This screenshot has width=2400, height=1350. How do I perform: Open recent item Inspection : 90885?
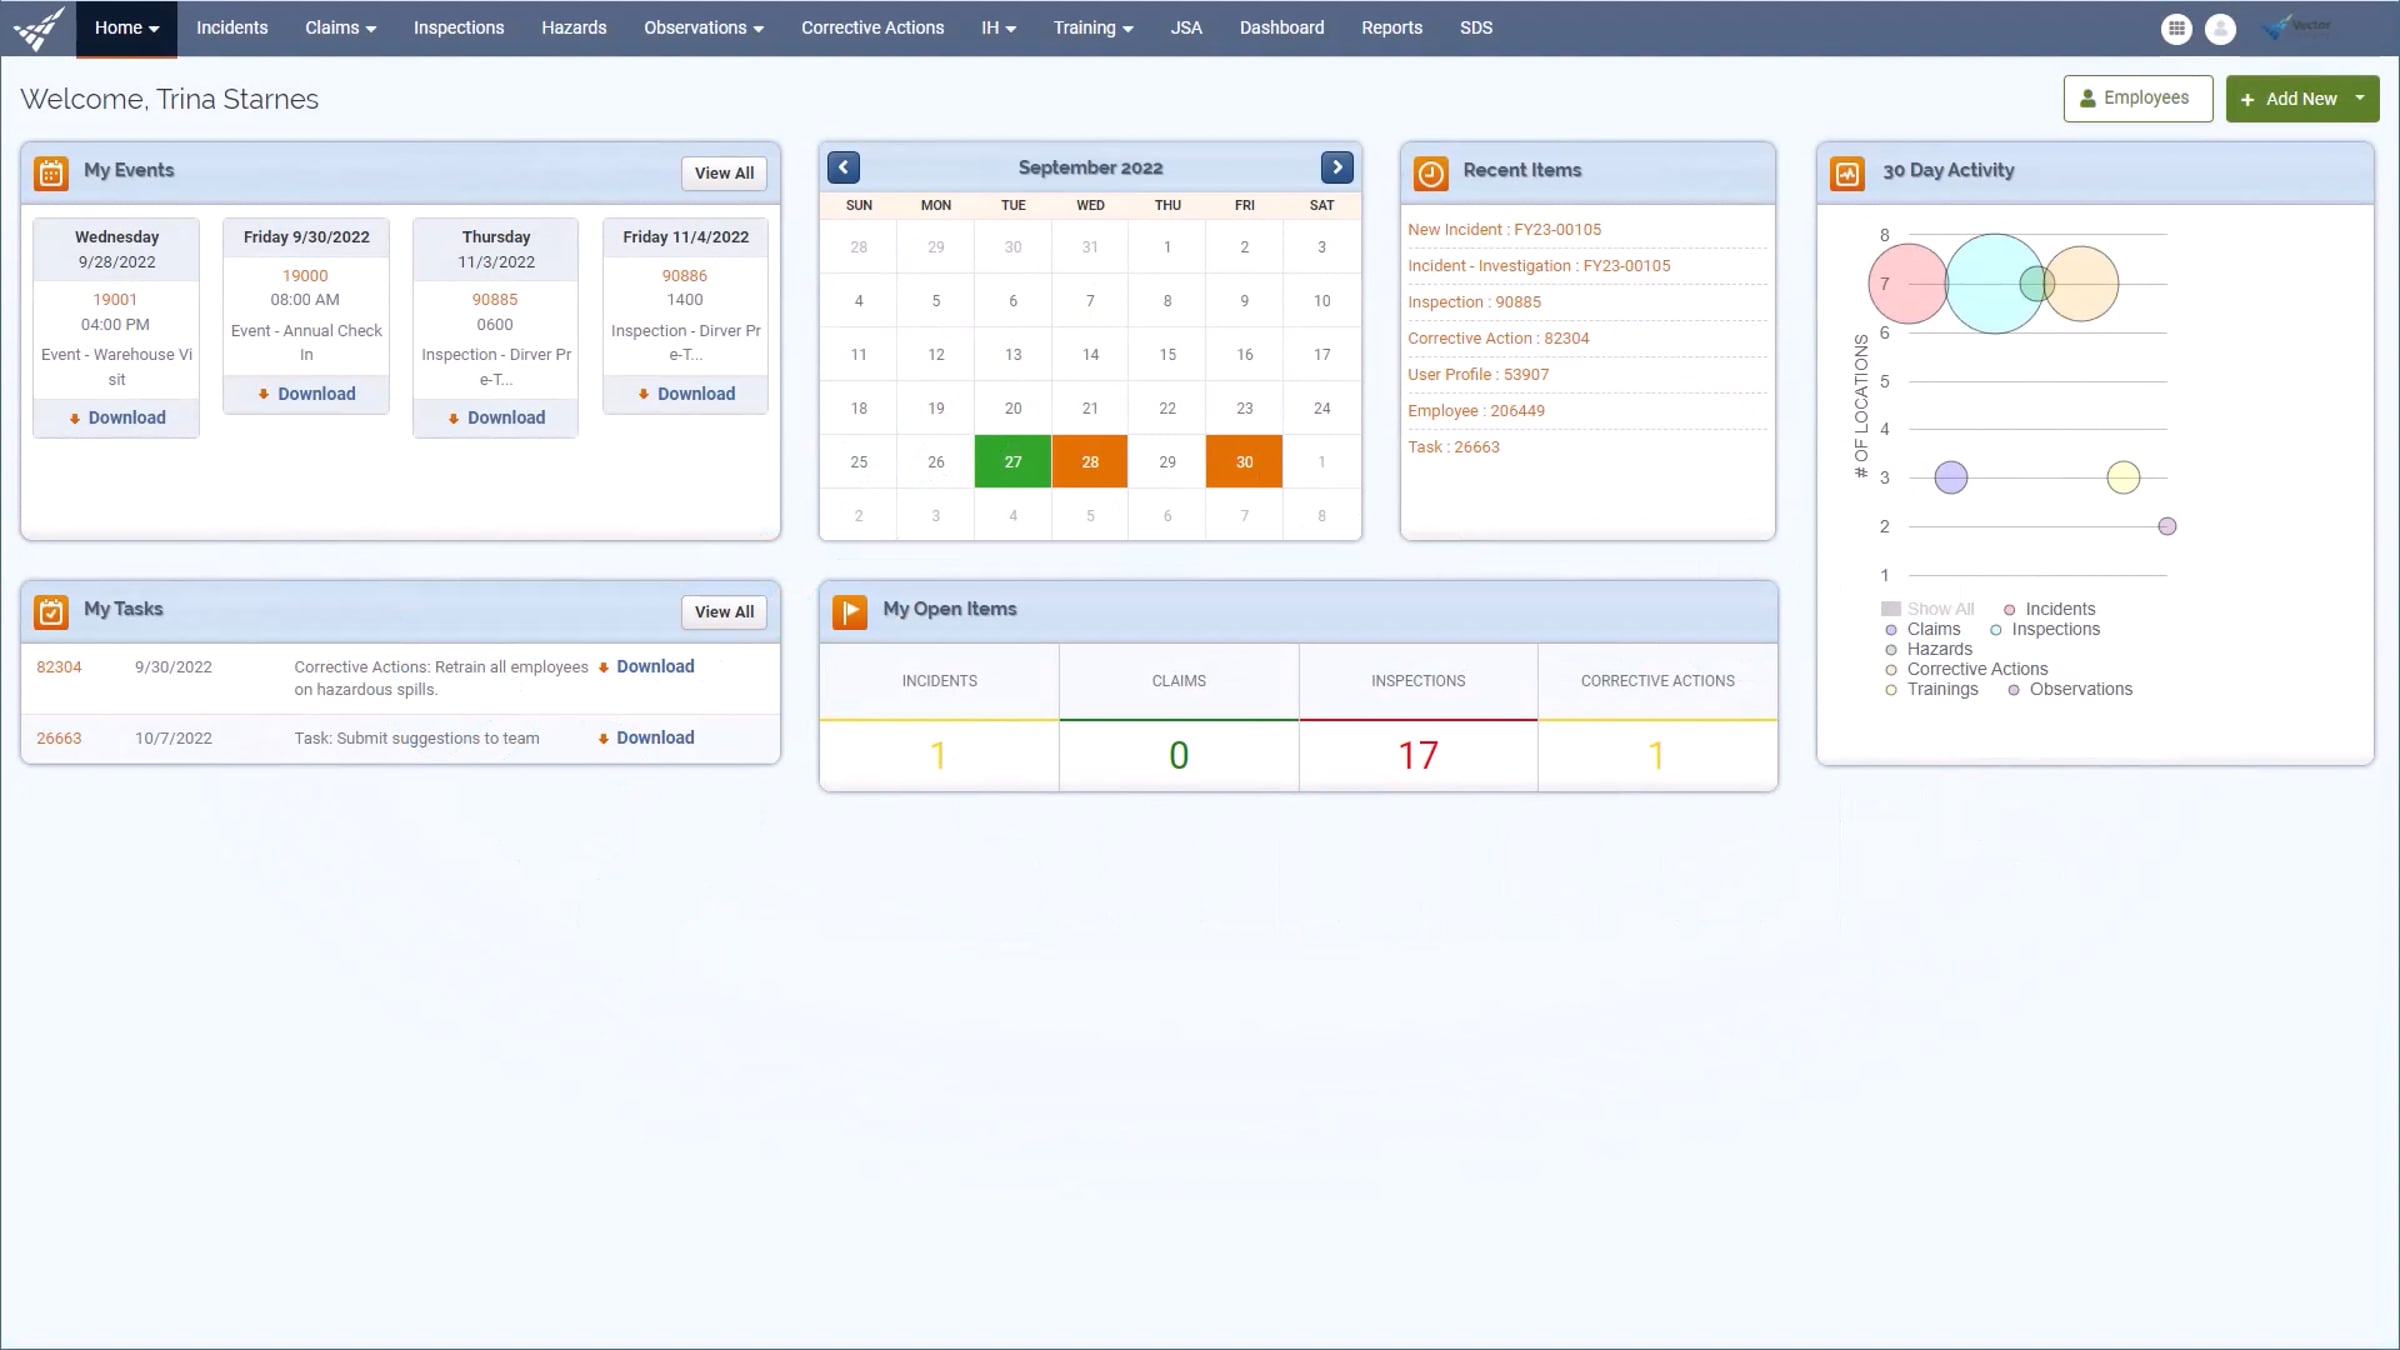(x=1474, y=302)
